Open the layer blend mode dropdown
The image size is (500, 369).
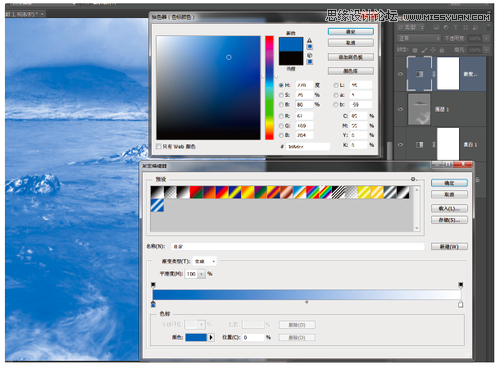pos(419,39)
